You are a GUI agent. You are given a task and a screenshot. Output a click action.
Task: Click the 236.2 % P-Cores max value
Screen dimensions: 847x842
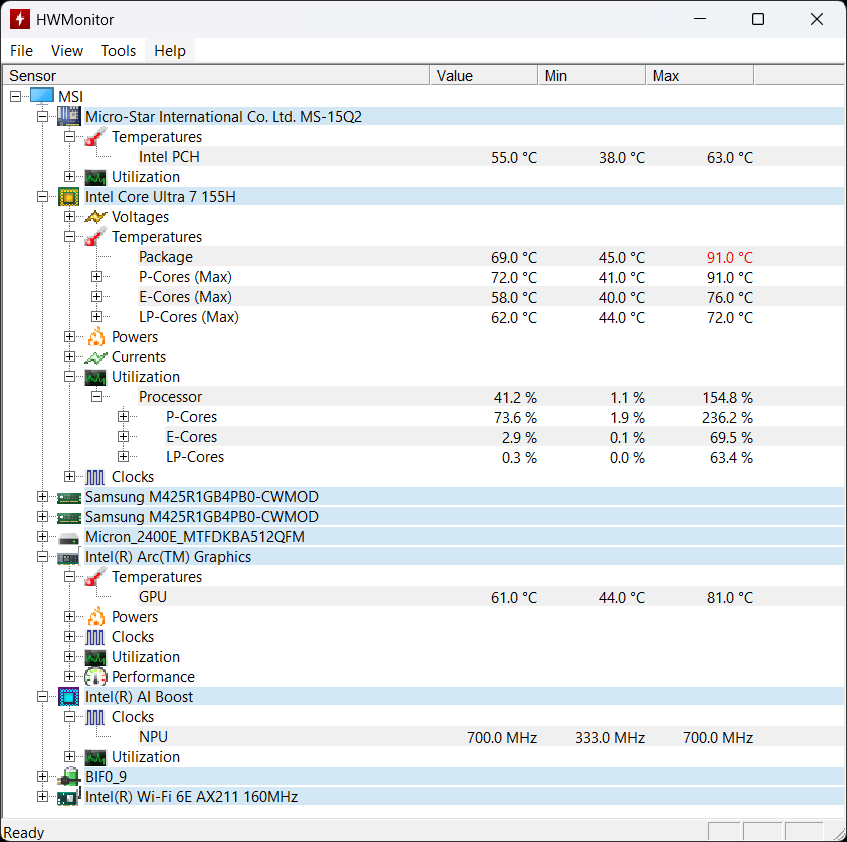(728, 417)
